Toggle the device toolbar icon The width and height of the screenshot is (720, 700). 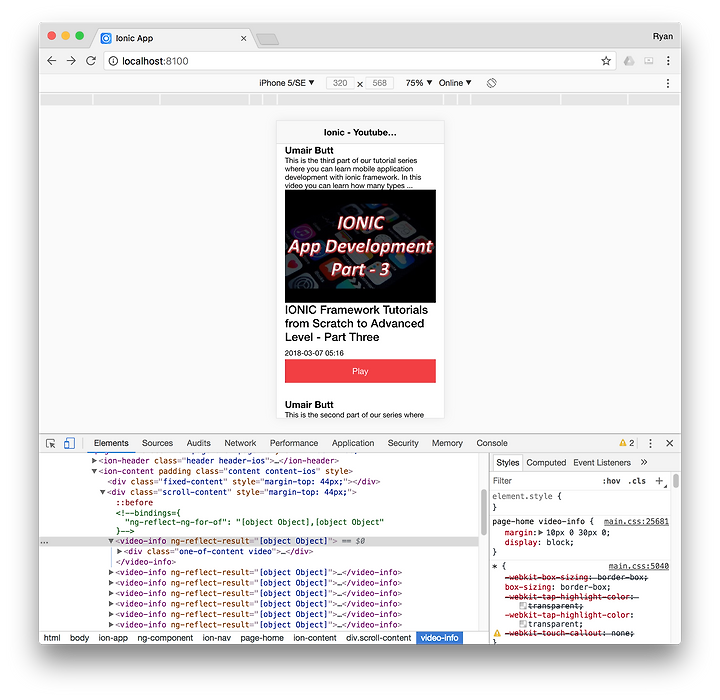[x=69, y=443]
